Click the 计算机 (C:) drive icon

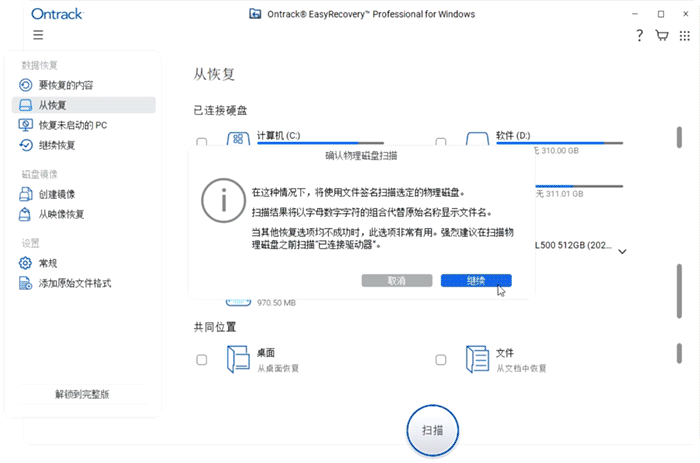(x=238, y=138)
